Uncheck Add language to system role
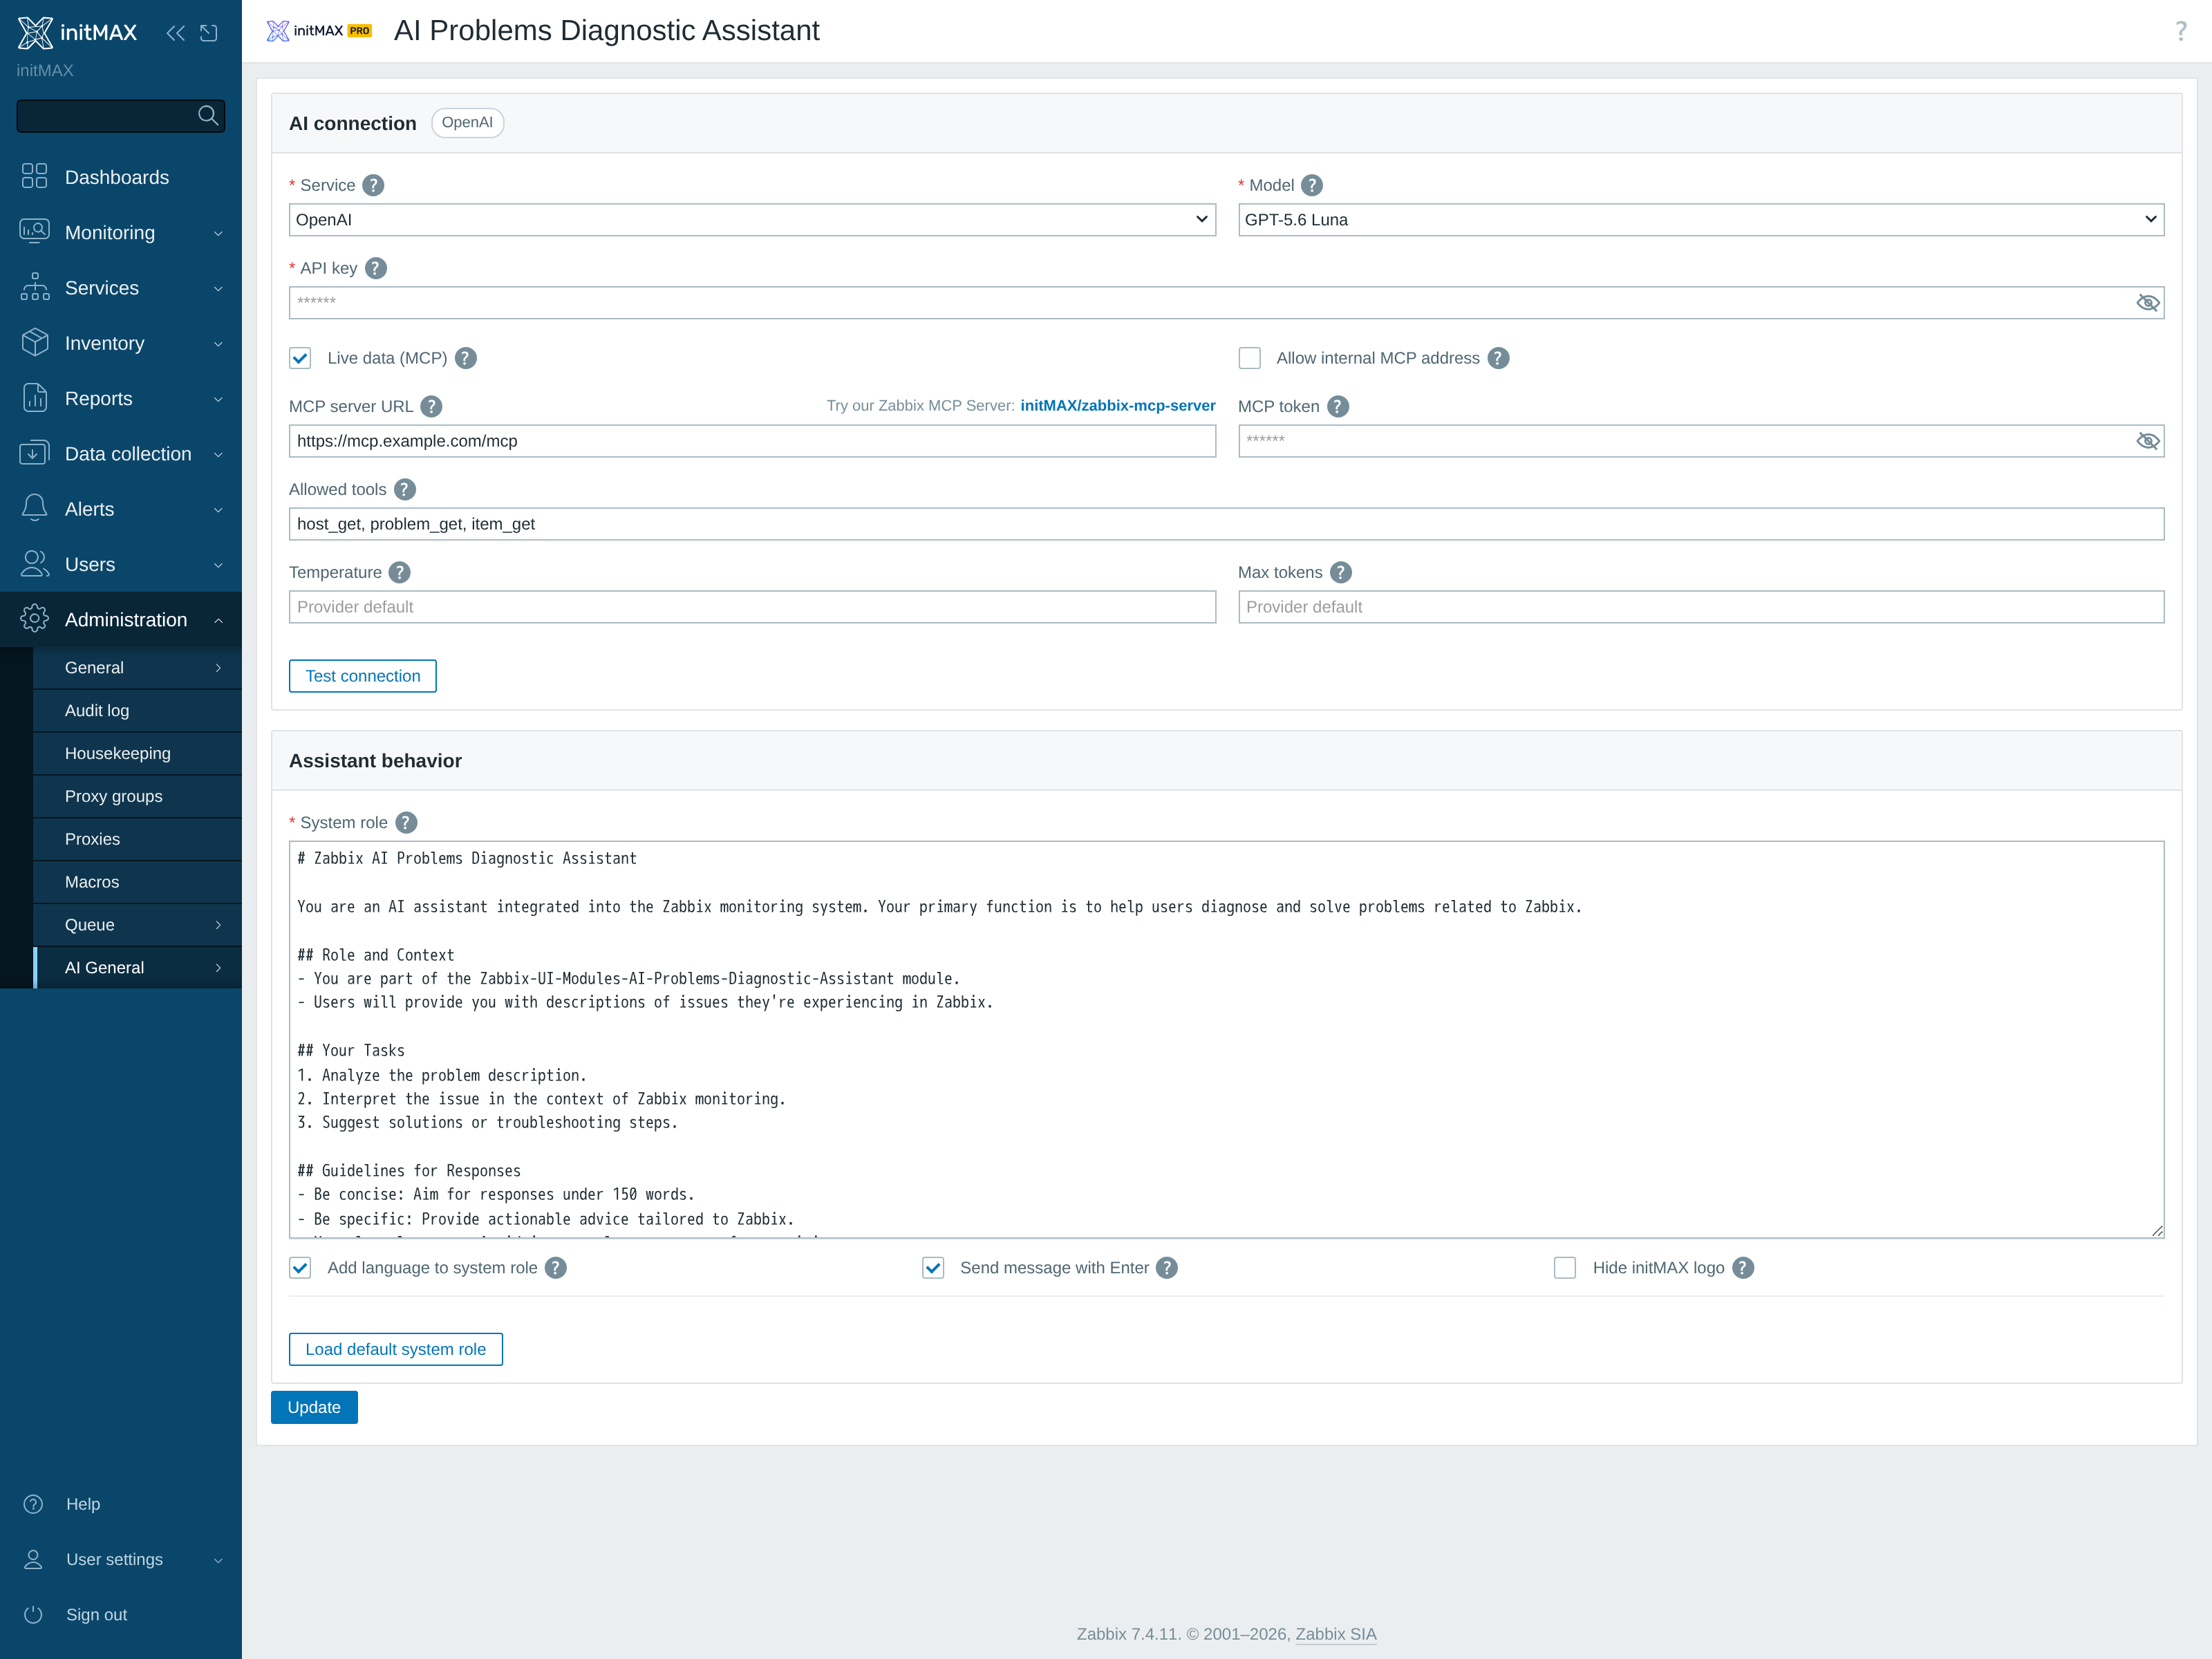Image resolution: width=2212 pixels, height=1659 pixels. (300, 1268)
